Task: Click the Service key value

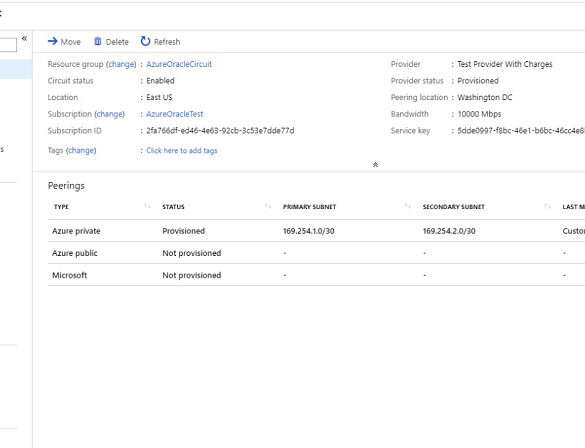Action: coord(521,131)
